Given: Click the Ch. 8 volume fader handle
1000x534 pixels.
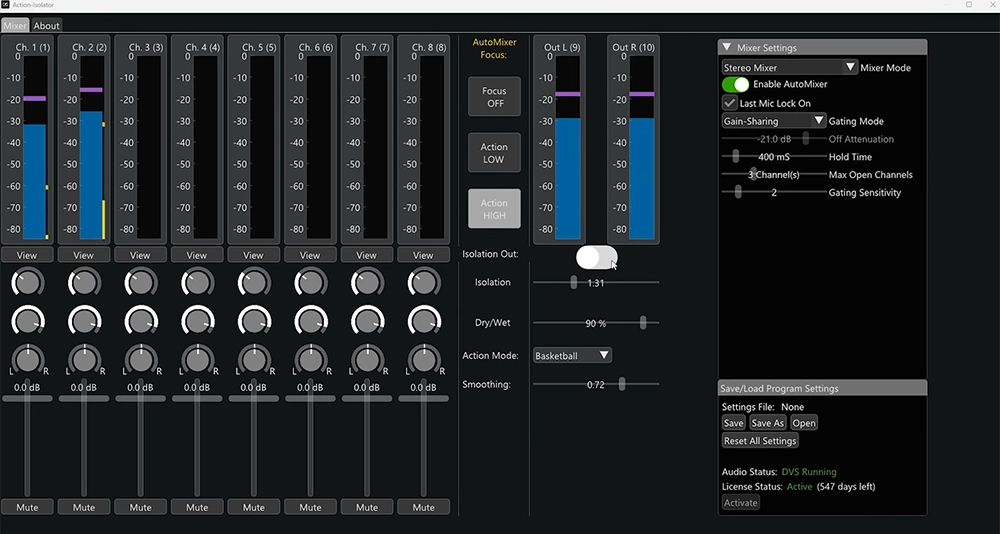Looking at the screenshot, I should [x=423, y=398].
